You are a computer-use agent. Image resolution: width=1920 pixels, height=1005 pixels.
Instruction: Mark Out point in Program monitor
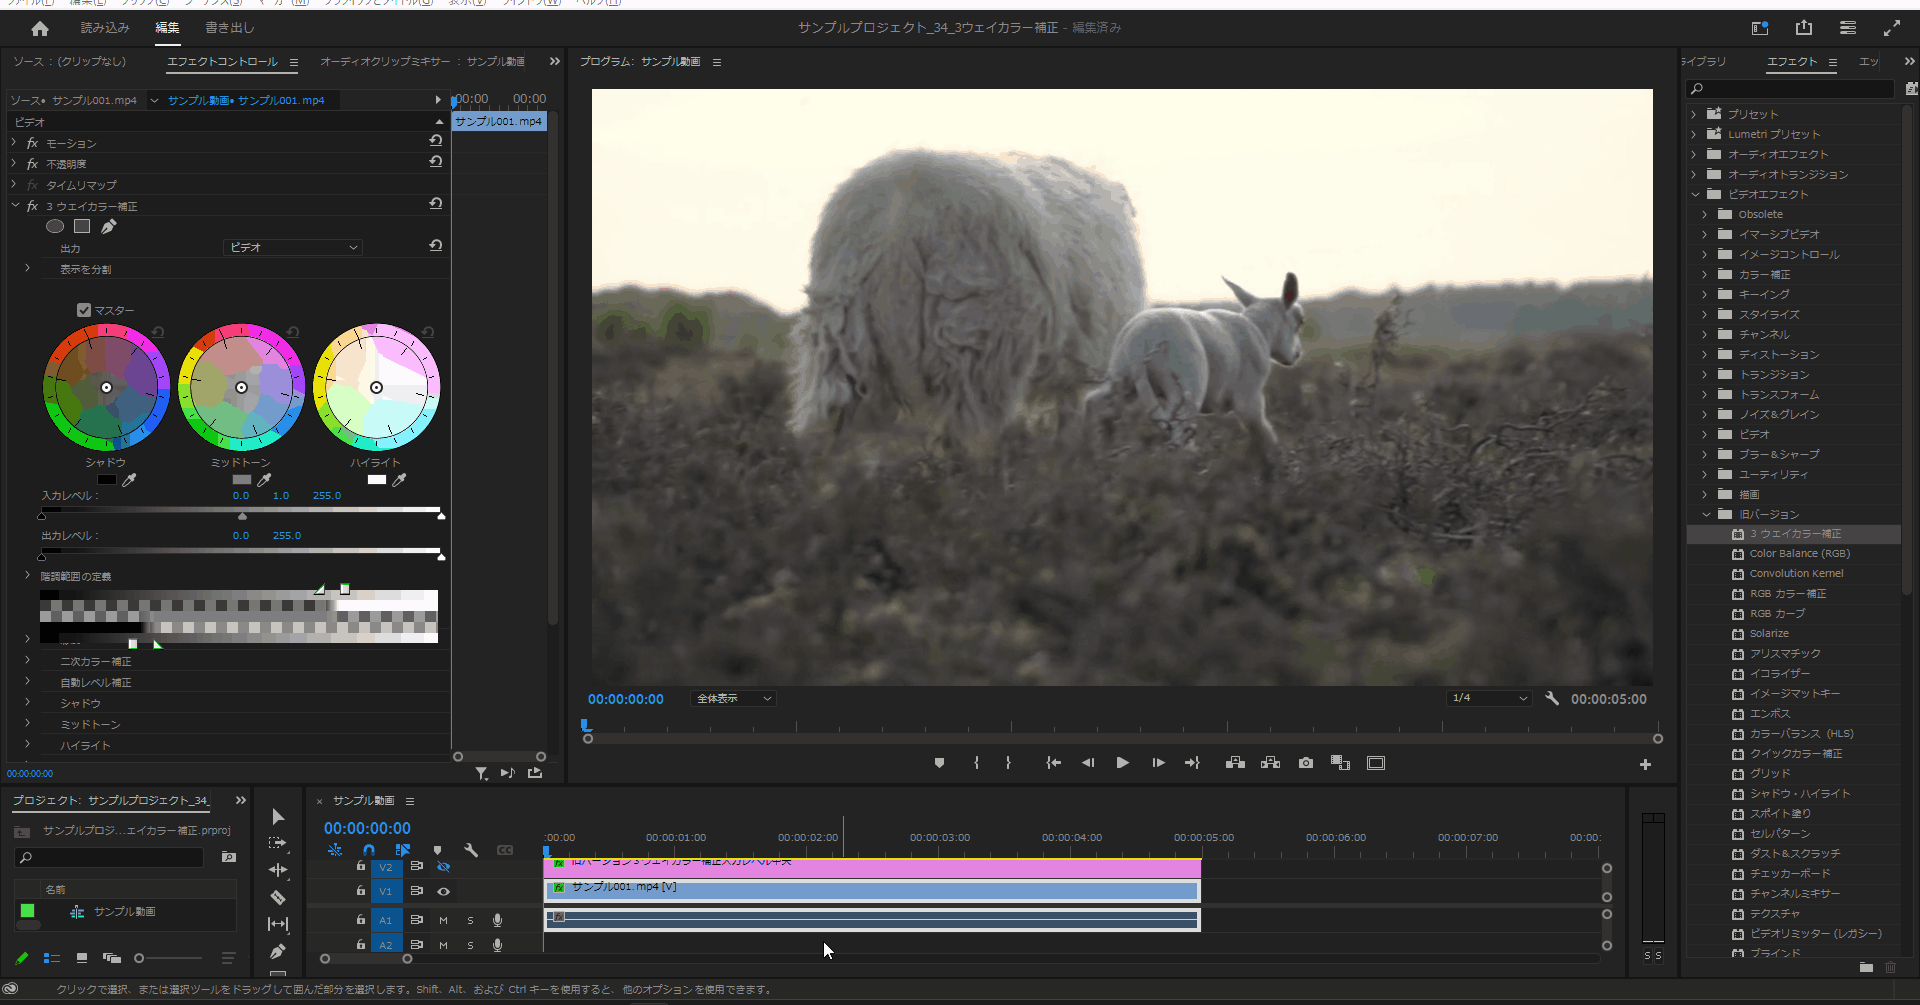pos(1008,763)
